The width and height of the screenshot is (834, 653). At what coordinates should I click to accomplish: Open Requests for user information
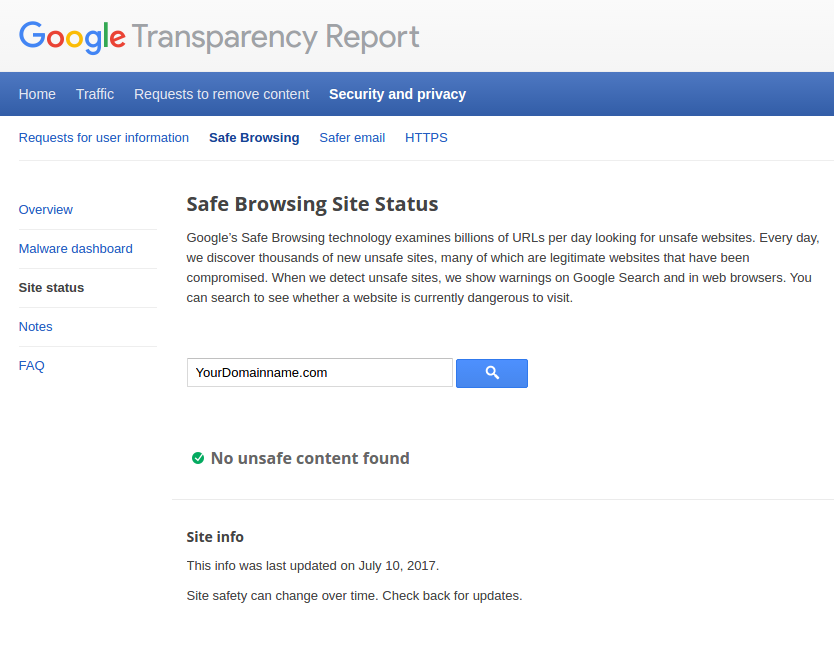click(x=103, y=137)
